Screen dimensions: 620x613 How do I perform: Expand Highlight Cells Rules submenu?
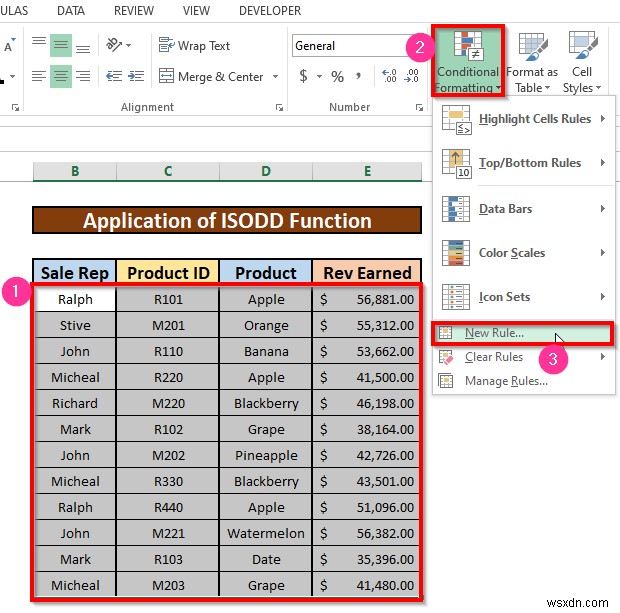(x=524, y=119)
